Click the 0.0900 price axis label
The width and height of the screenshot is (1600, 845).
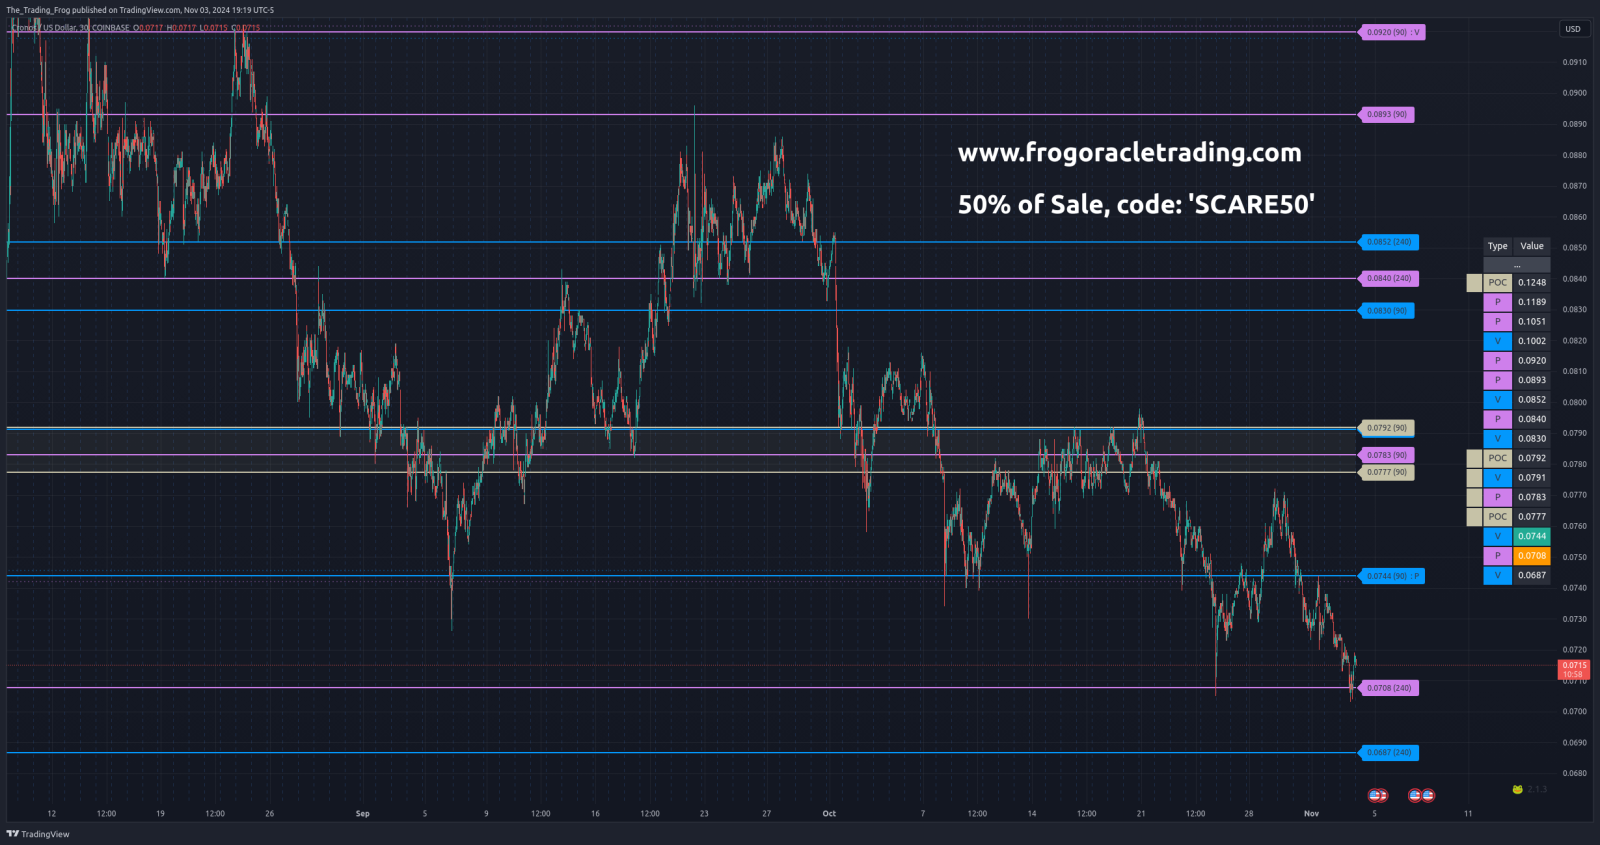click(x=1574, y=93)
